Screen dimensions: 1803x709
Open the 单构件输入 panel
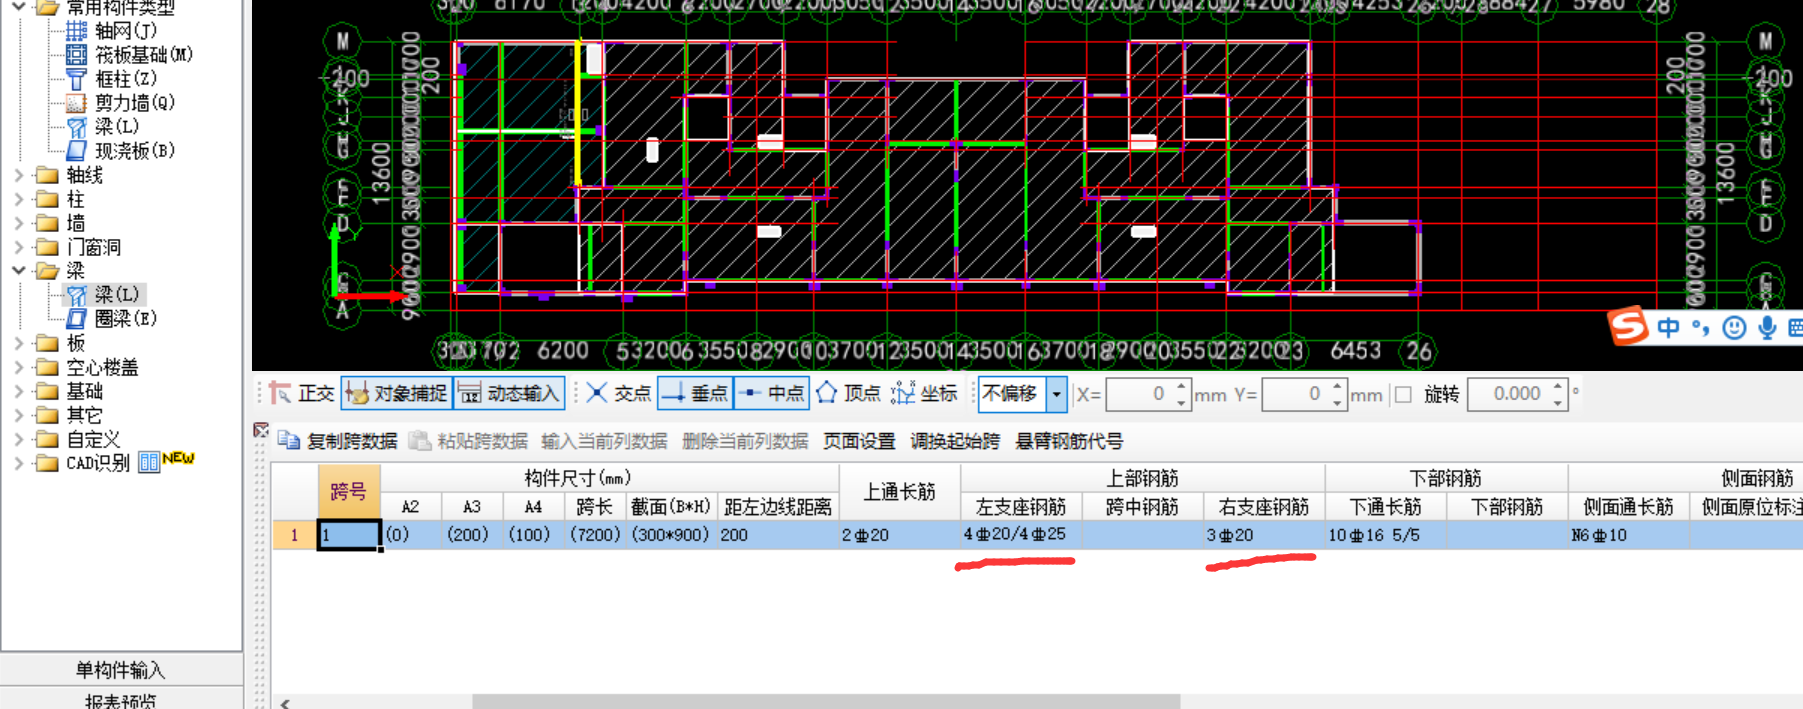click(x=121, y=669)
